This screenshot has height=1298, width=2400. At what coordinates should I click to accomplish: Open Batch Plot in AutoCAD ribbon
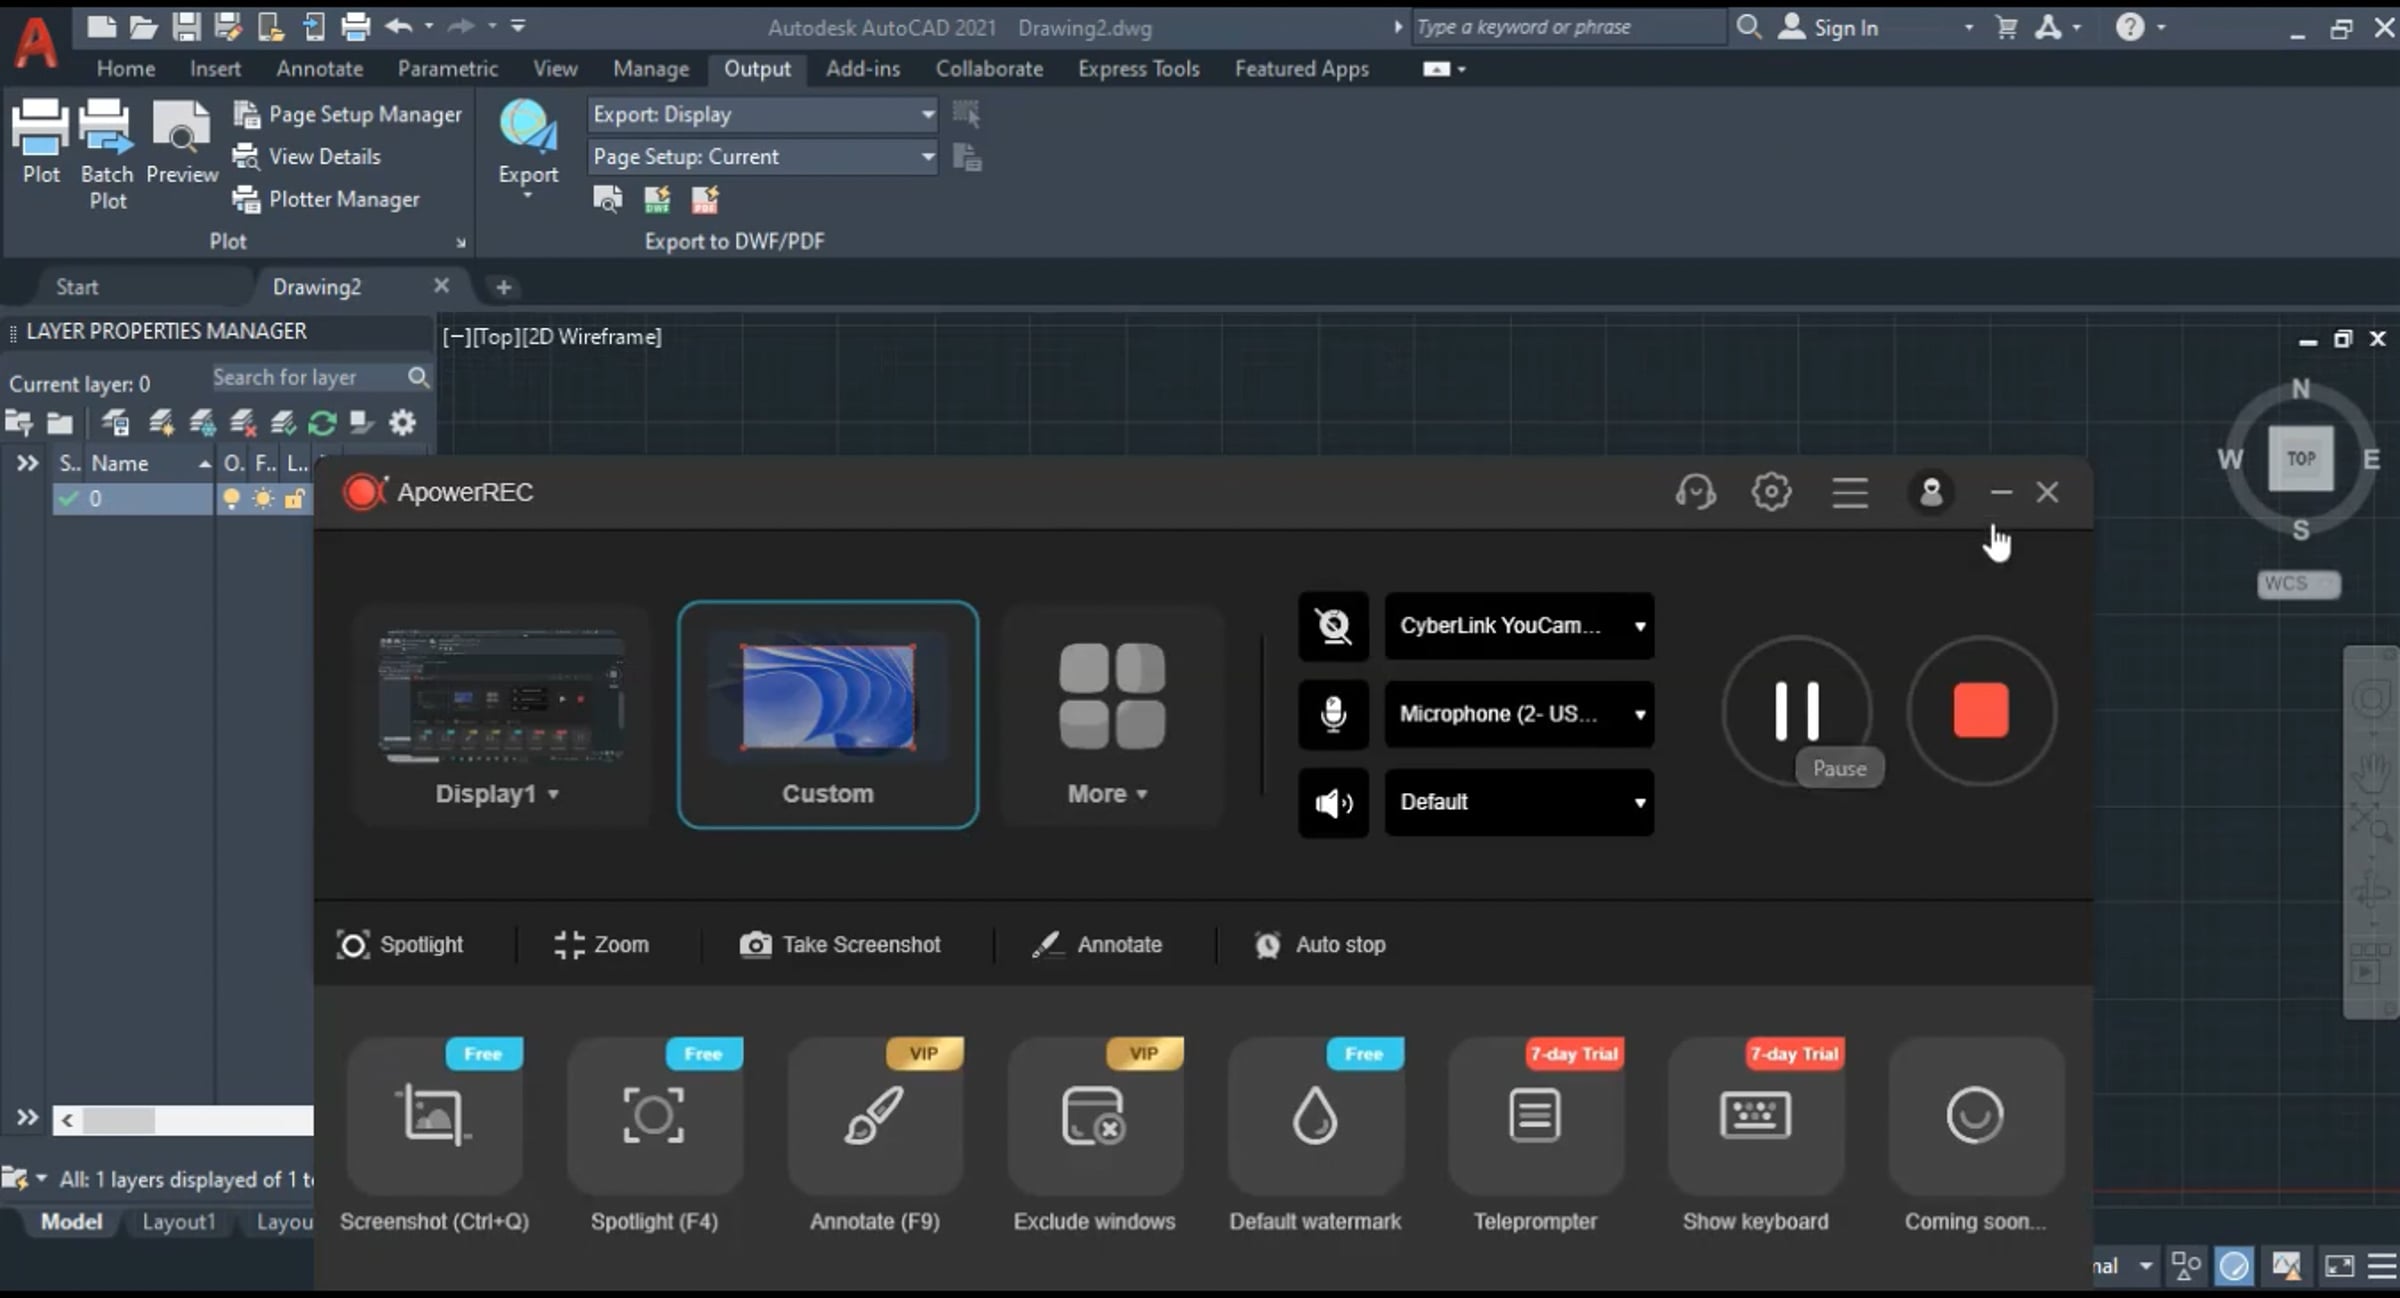pos(106,154)
